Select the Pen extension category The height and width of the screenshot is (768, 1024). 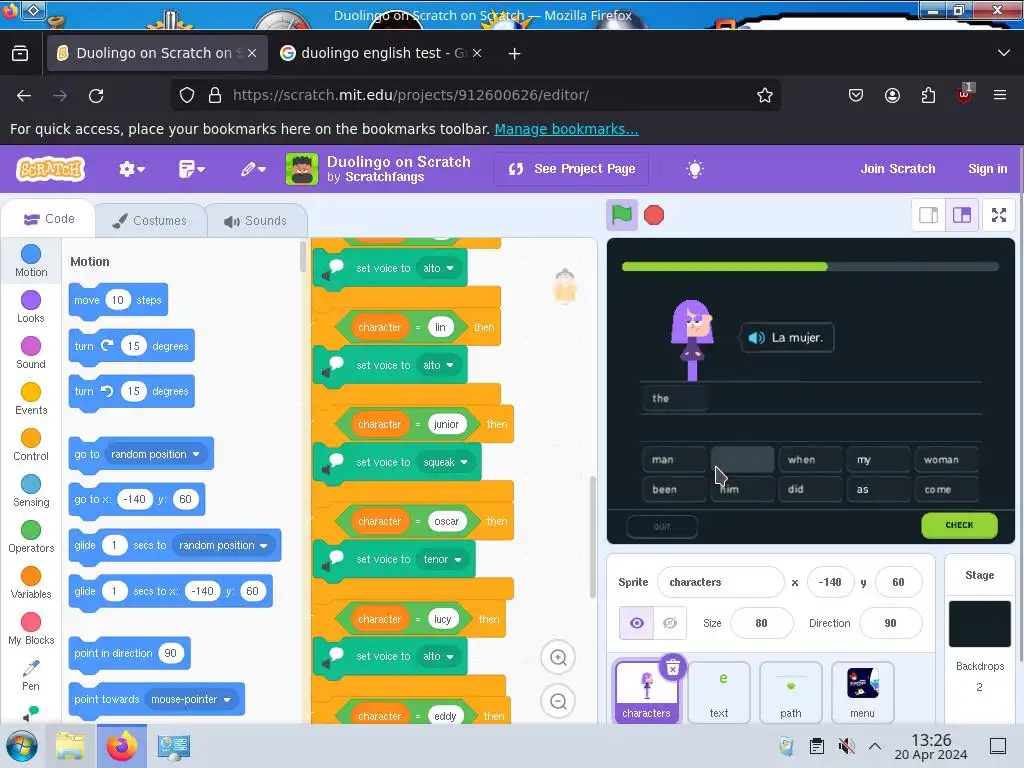coord(31,675)
